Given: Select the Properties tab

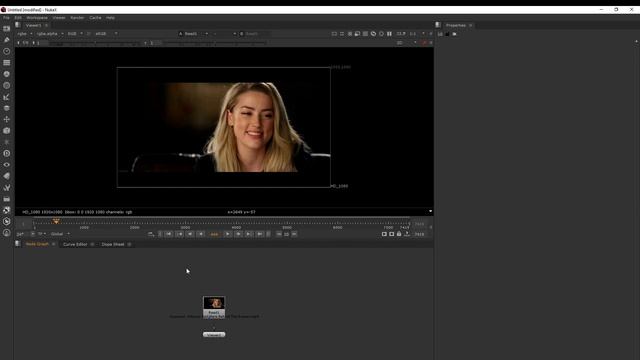Looking at the screenshot, I should [x=456, y=25].
